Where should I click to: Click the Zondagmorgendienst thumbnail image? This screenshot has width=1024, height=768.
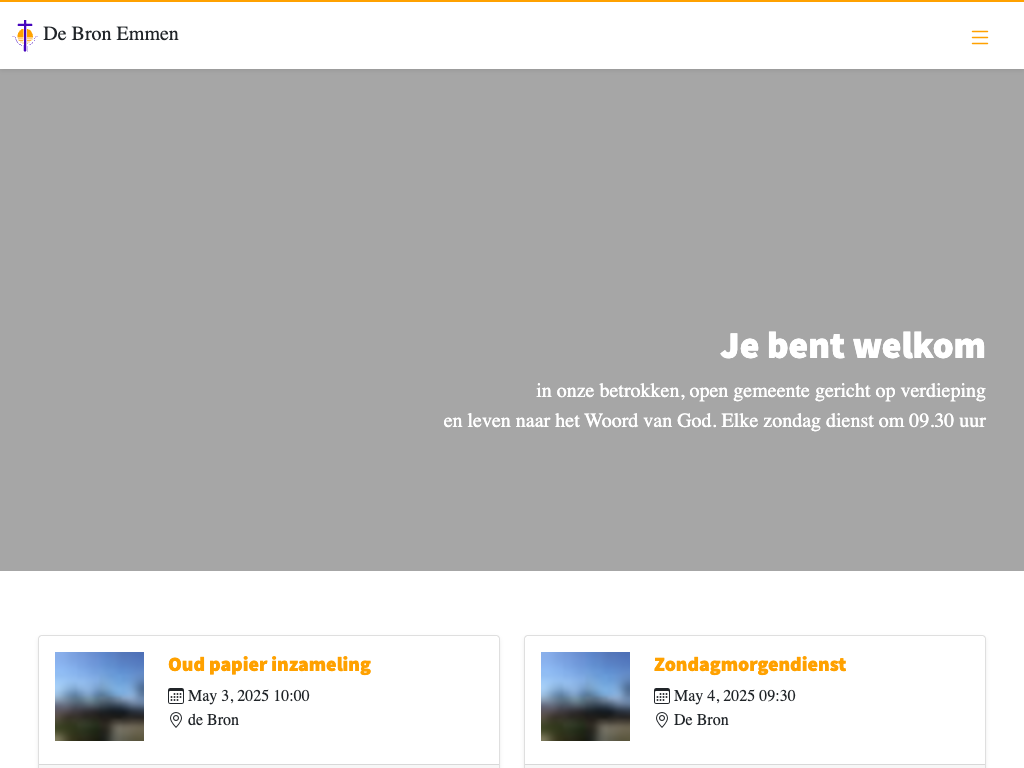[x=585, y=696]
